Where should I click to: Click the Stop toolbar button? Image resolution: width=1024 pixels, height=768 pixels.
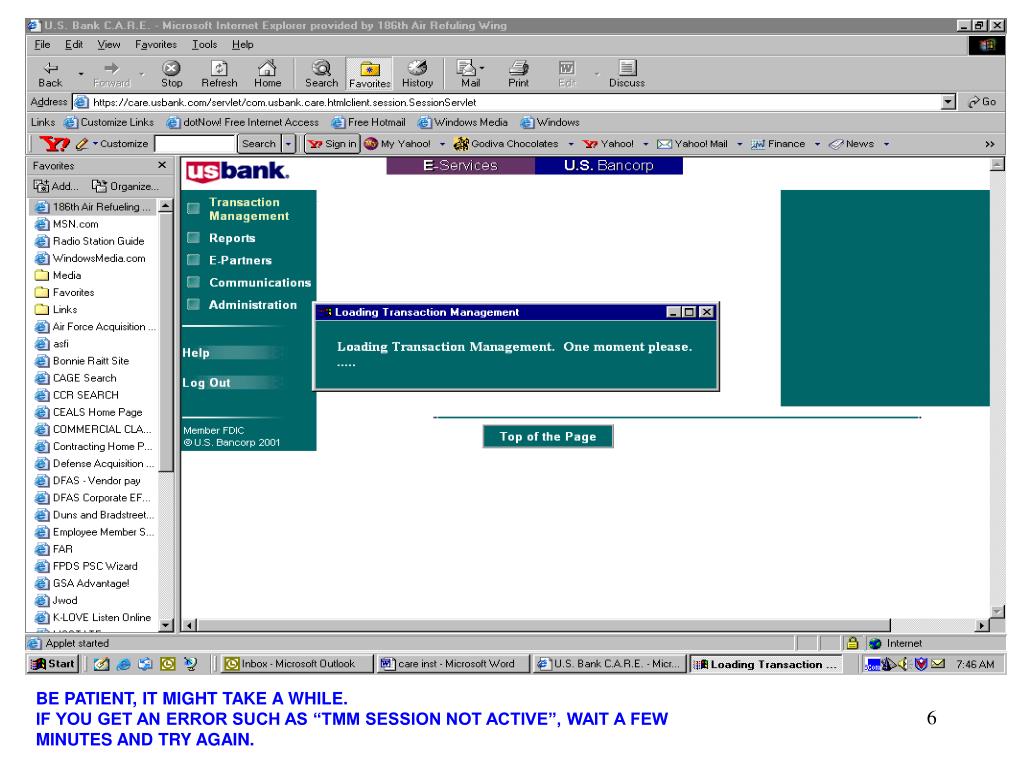[x=171, y=74]
